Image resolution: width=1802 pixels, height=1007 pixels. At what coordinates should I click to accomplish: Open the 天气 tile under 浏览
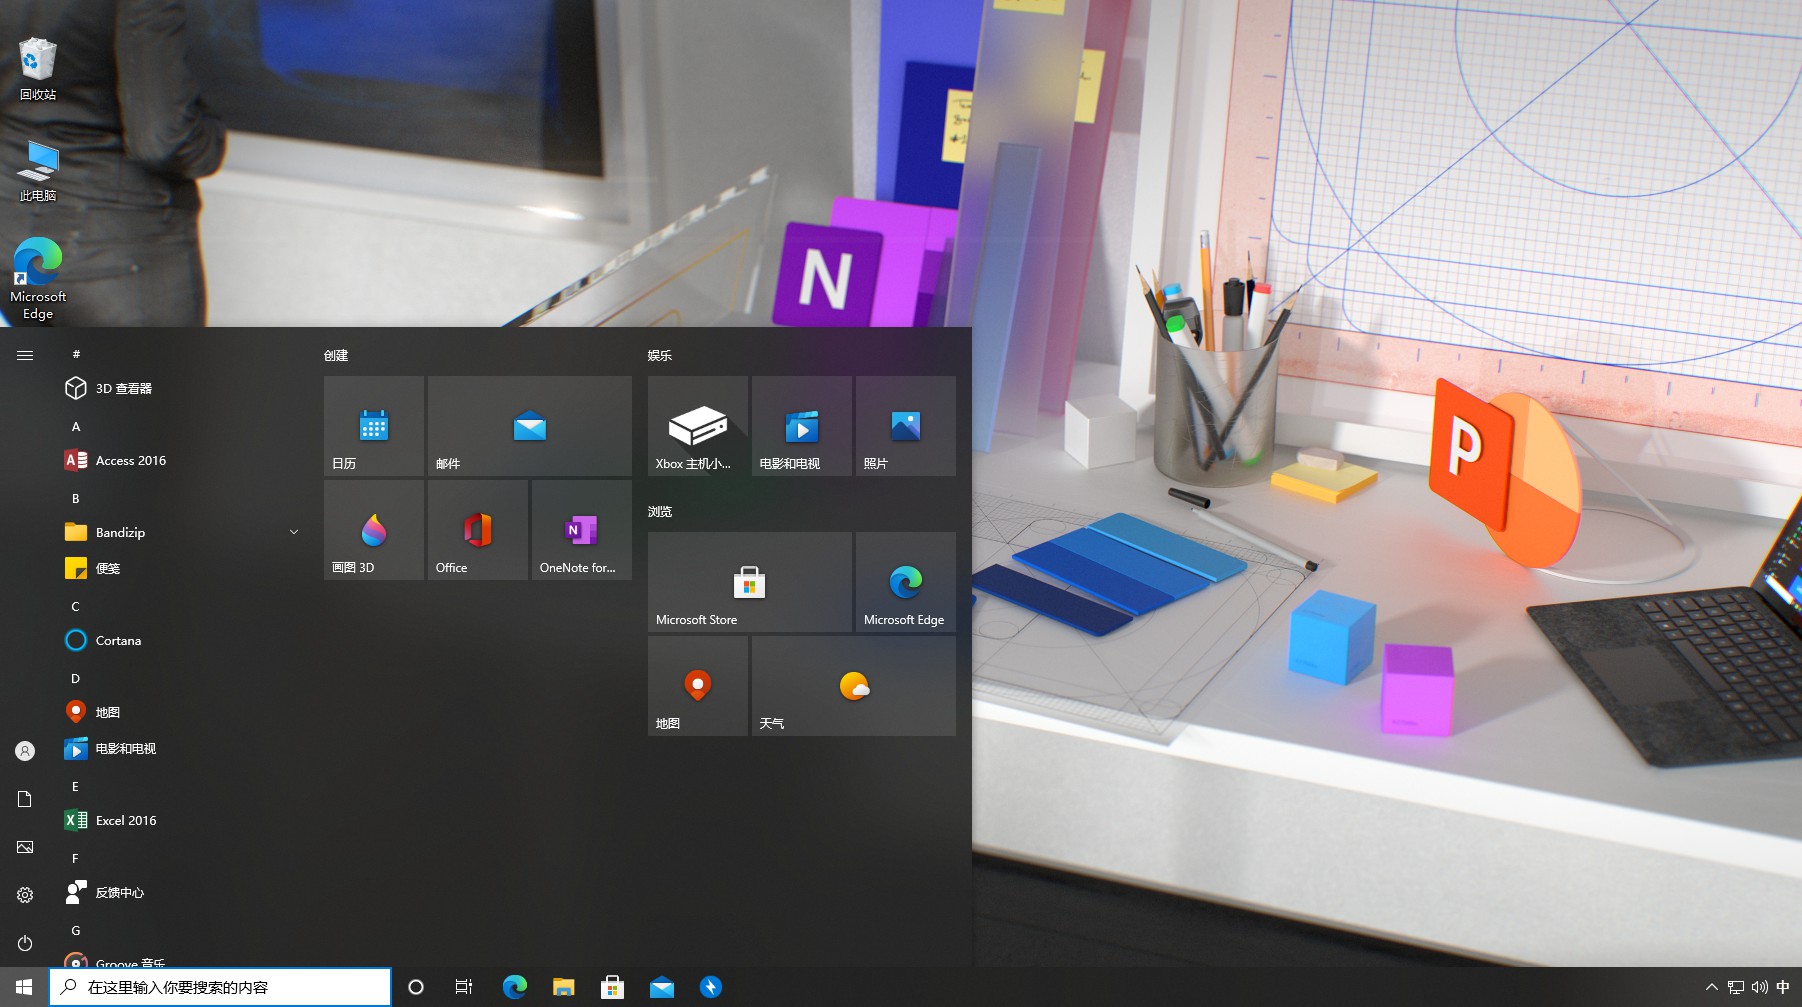click(x=853, y=686)
